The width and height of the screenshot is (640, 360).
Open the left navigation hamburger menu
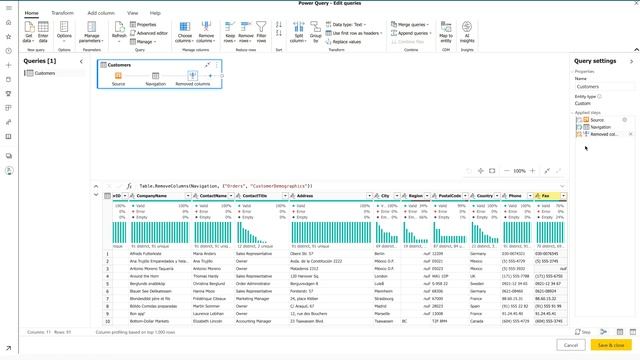point(9,8)
